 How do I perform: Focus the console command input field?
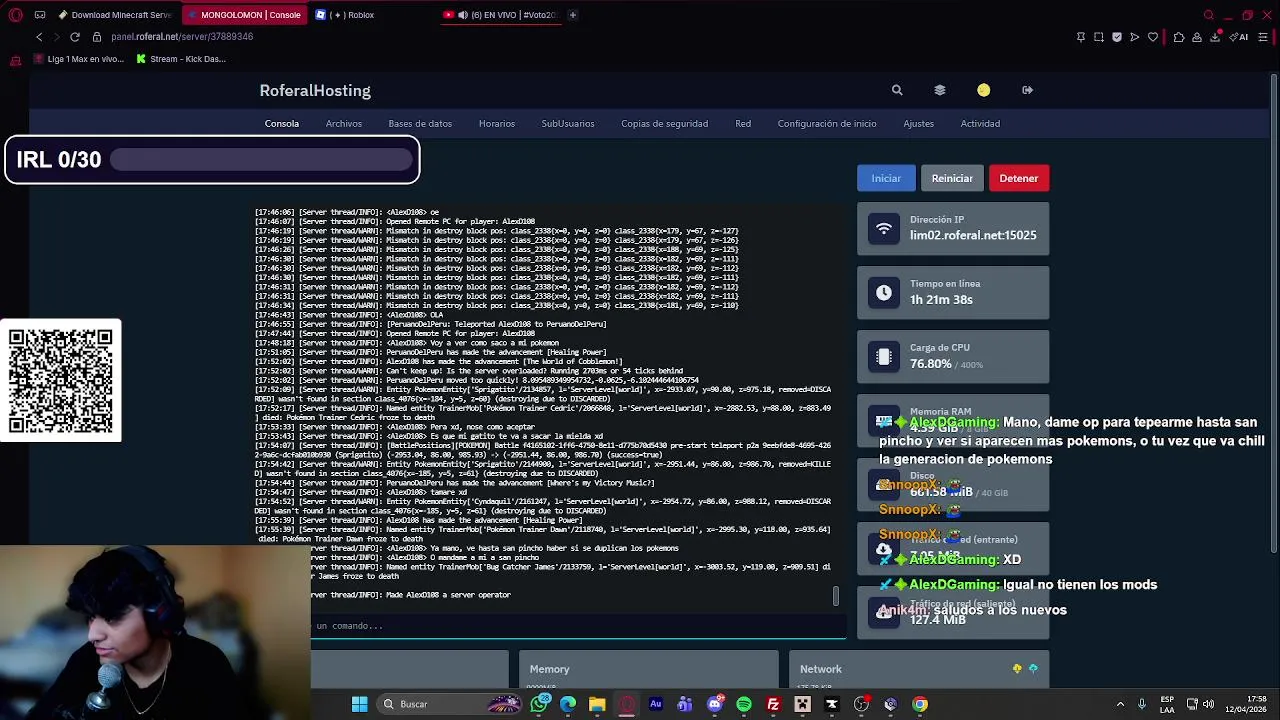tap(578, 626)
